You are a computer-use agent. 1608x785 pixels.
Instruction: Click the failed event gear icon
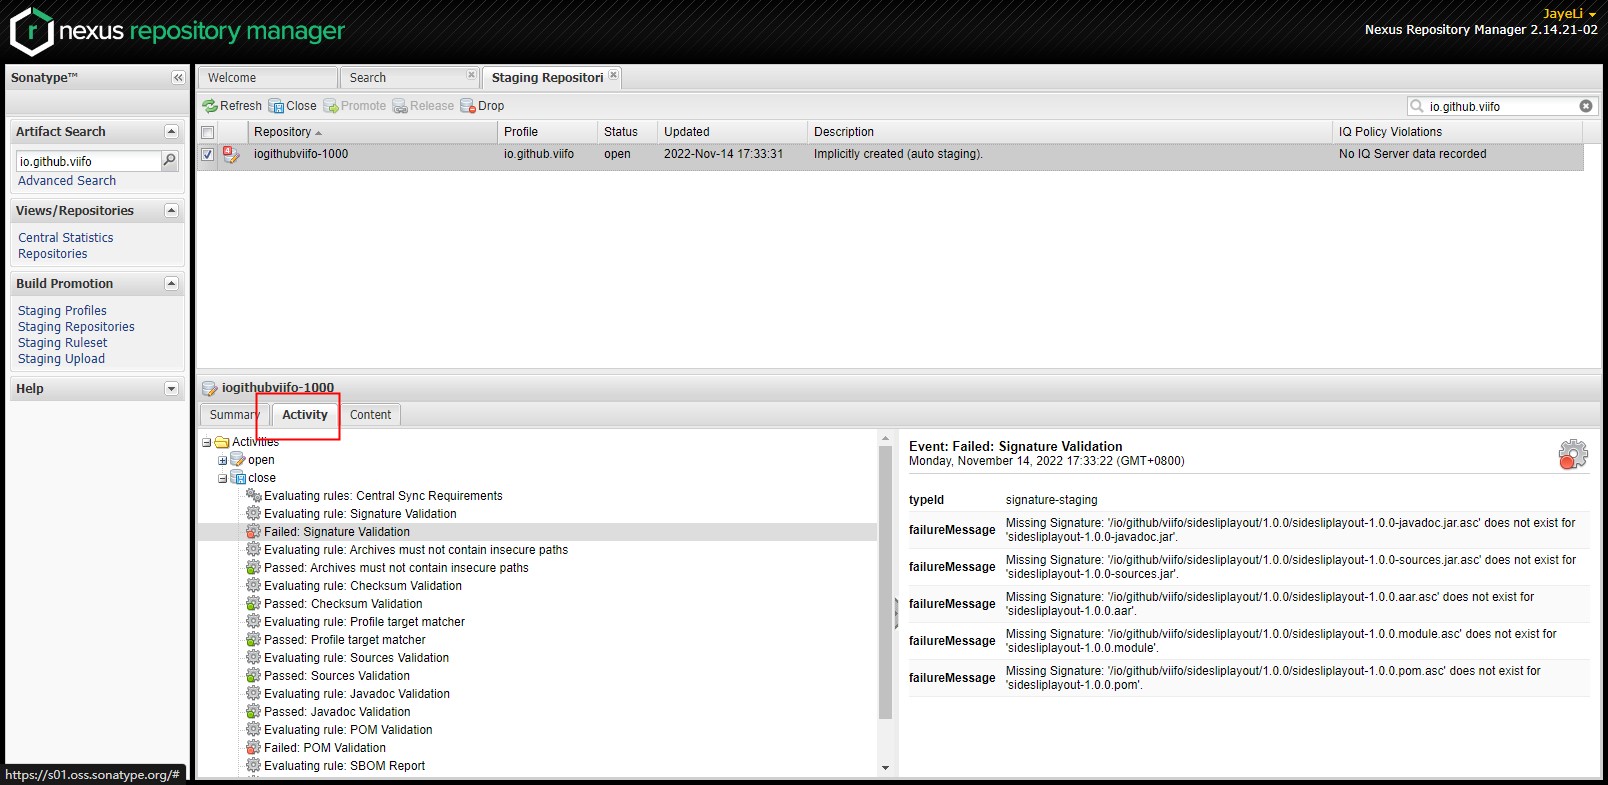click(1573, 454)
